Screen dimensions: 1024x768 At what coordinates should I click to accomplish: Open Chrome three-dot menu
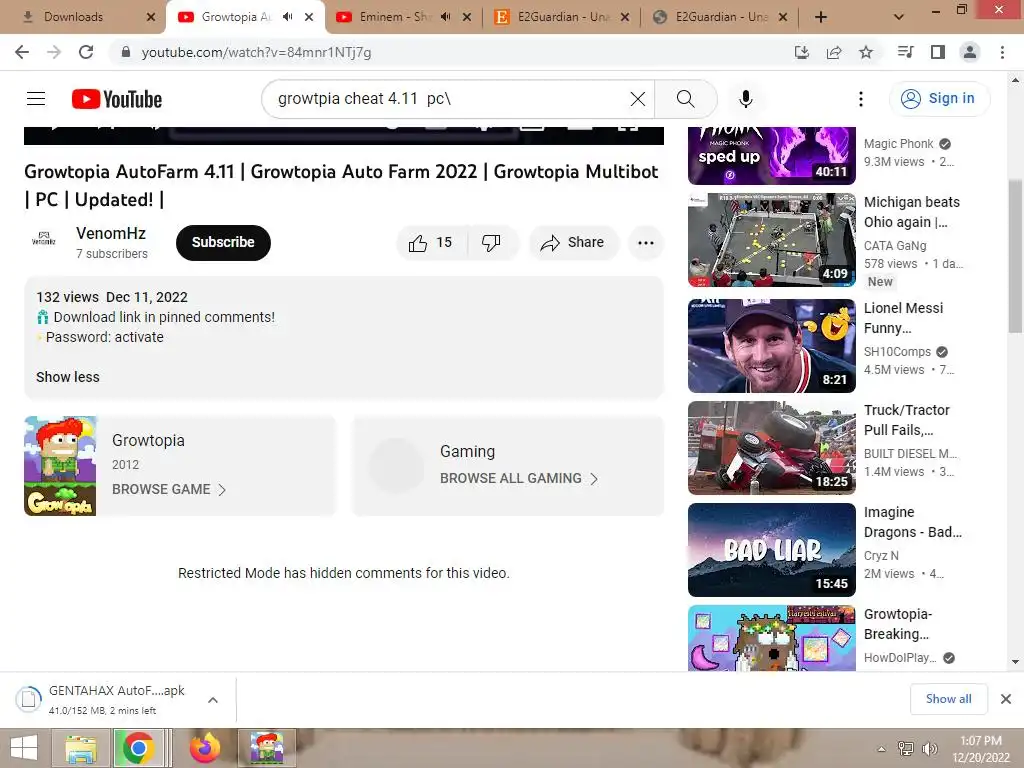pyautogui.click(x=1002, y=52)
